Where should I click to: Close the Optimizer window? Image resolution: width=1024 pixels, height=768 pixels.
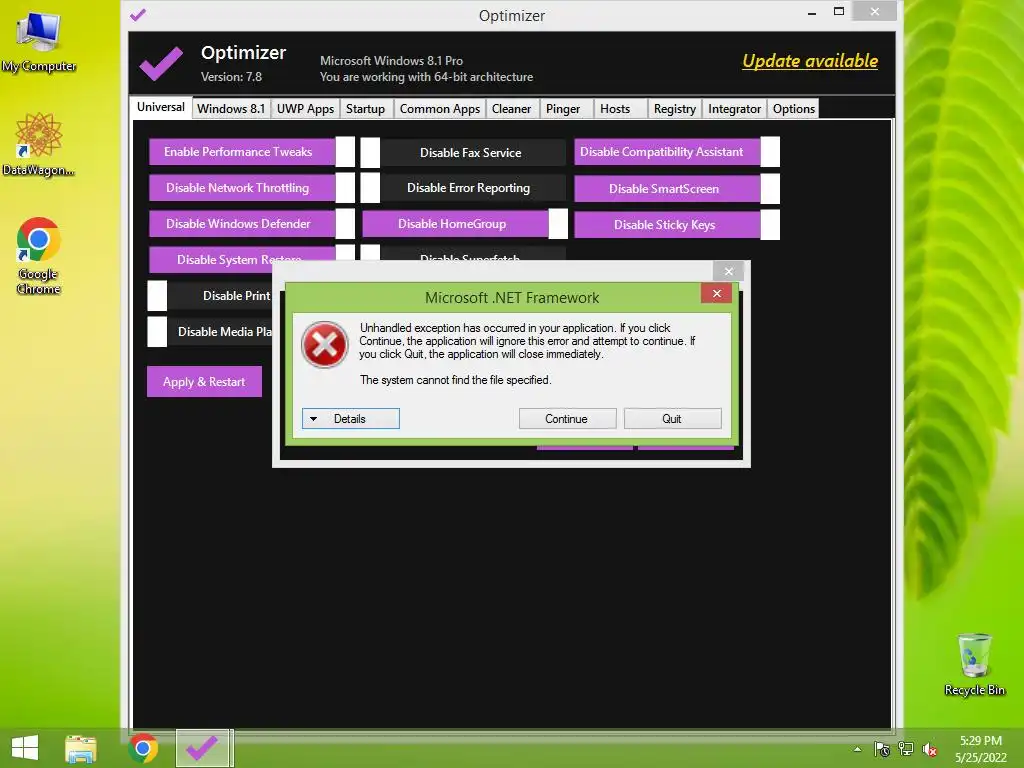tap(875, 11)
